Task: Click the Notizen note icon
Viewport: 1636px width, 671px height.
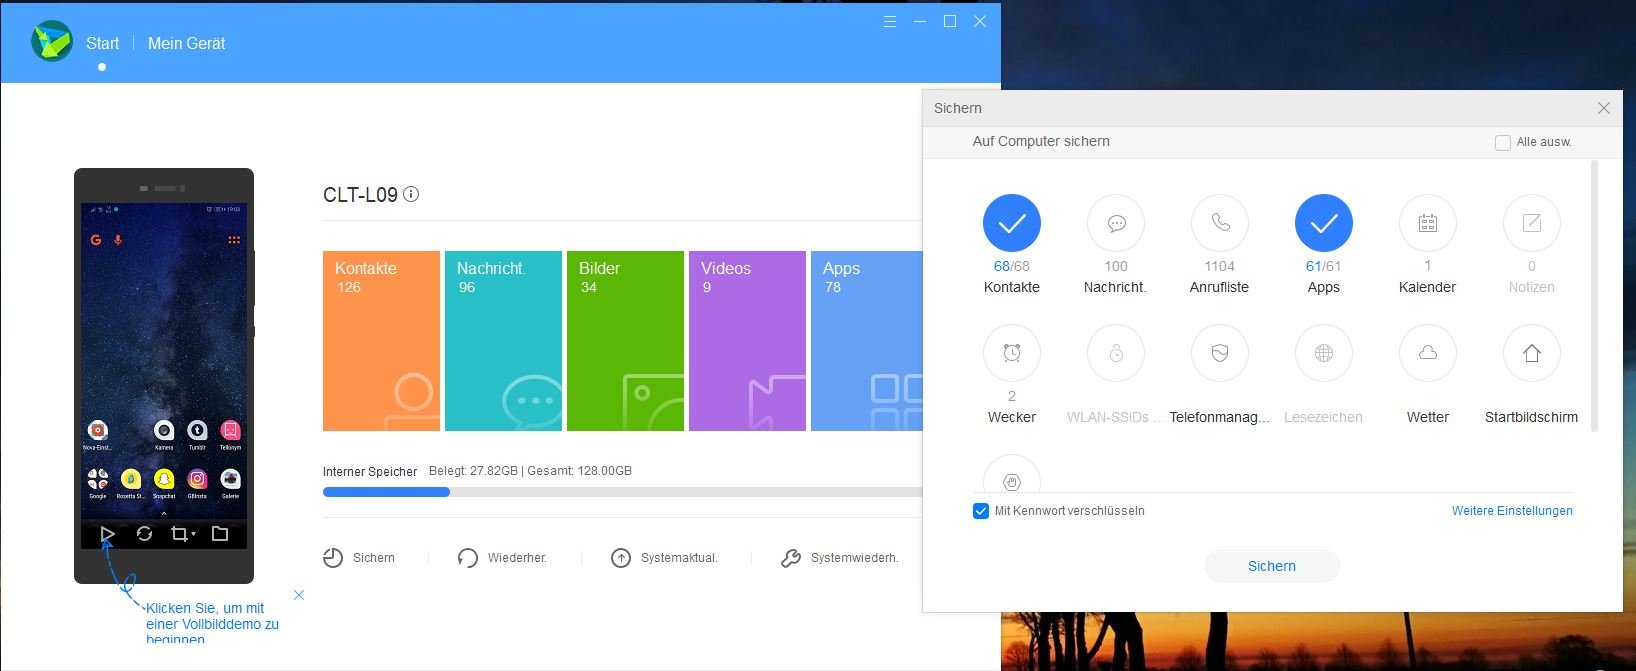Action: tap(1532, 223)
